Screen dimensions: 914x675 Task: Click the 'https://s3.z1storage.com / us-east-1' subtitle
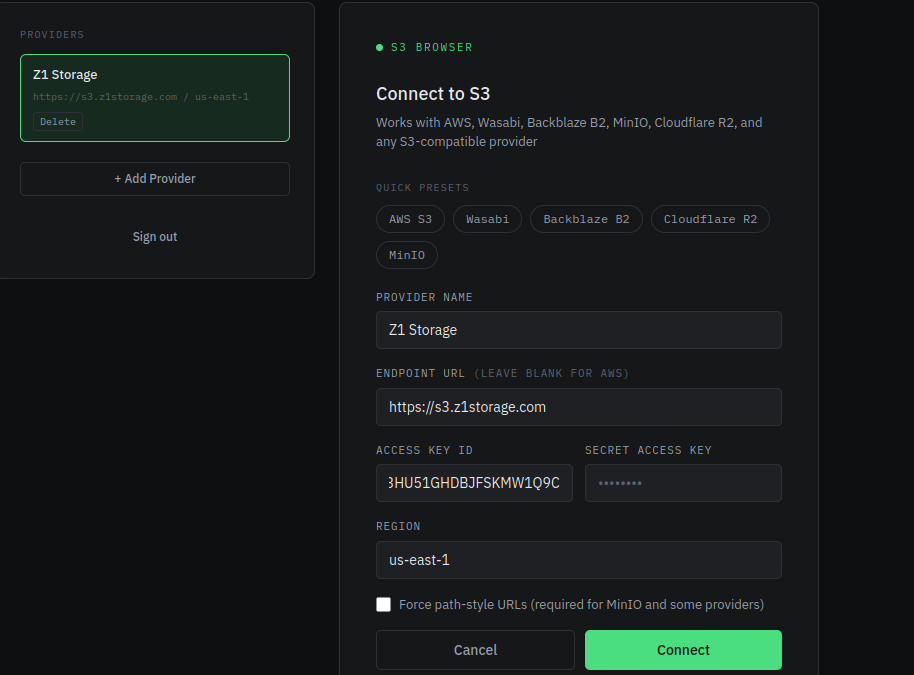pos(141,97)
